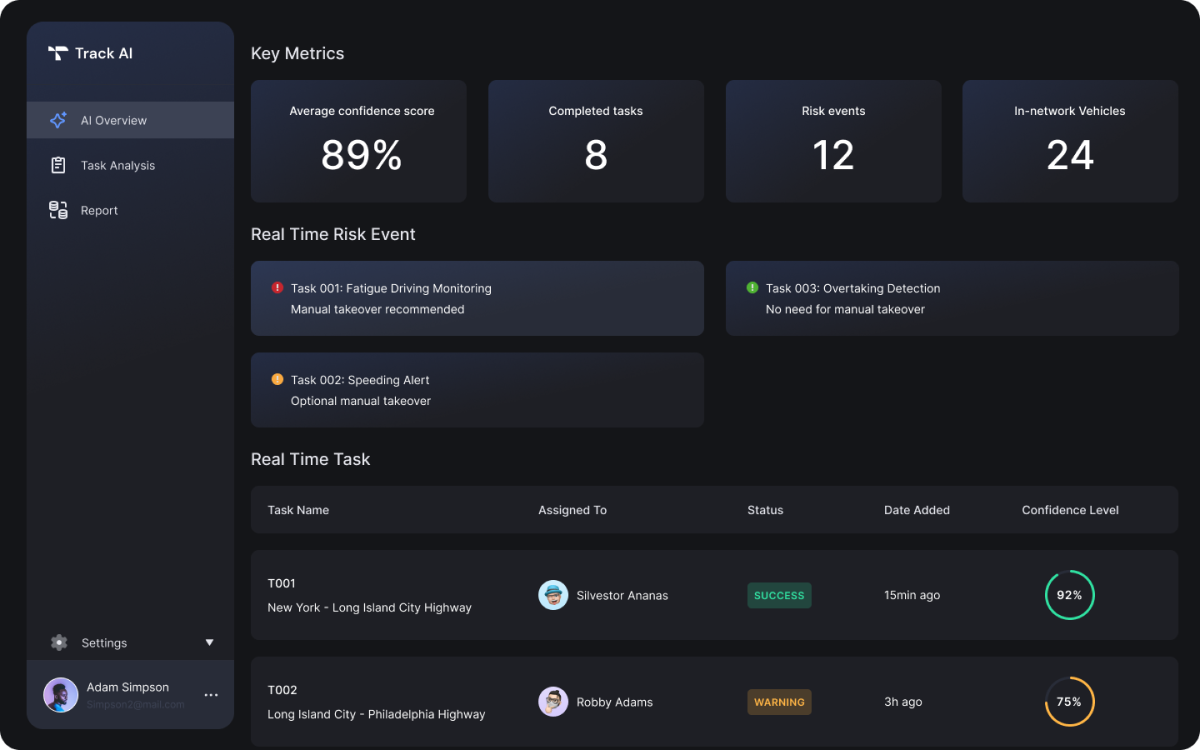Viewport: 1200px width, 750px height.
Task: Click the AI Overview sparkle icon
Action: click(58, 120)
